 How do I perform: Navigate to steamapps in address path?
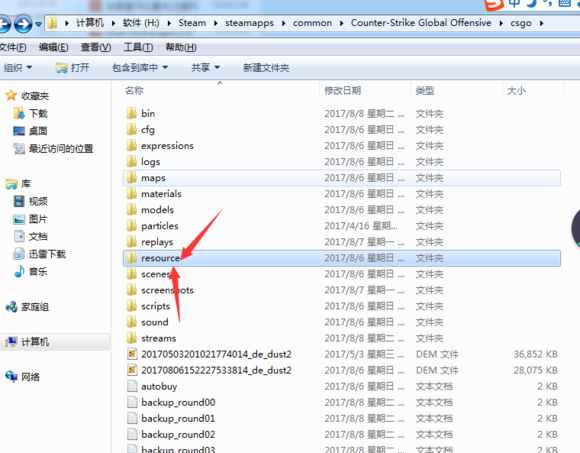tap(249, 23)
